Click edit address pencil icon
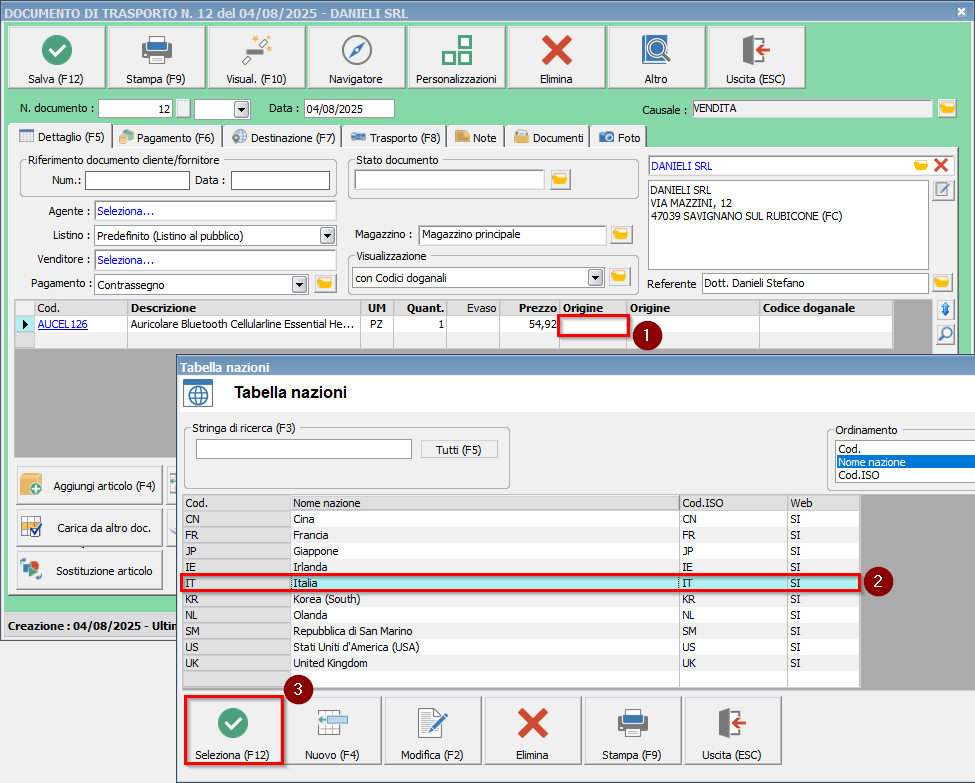The image size is (975, 783). [x=943, y=190]
